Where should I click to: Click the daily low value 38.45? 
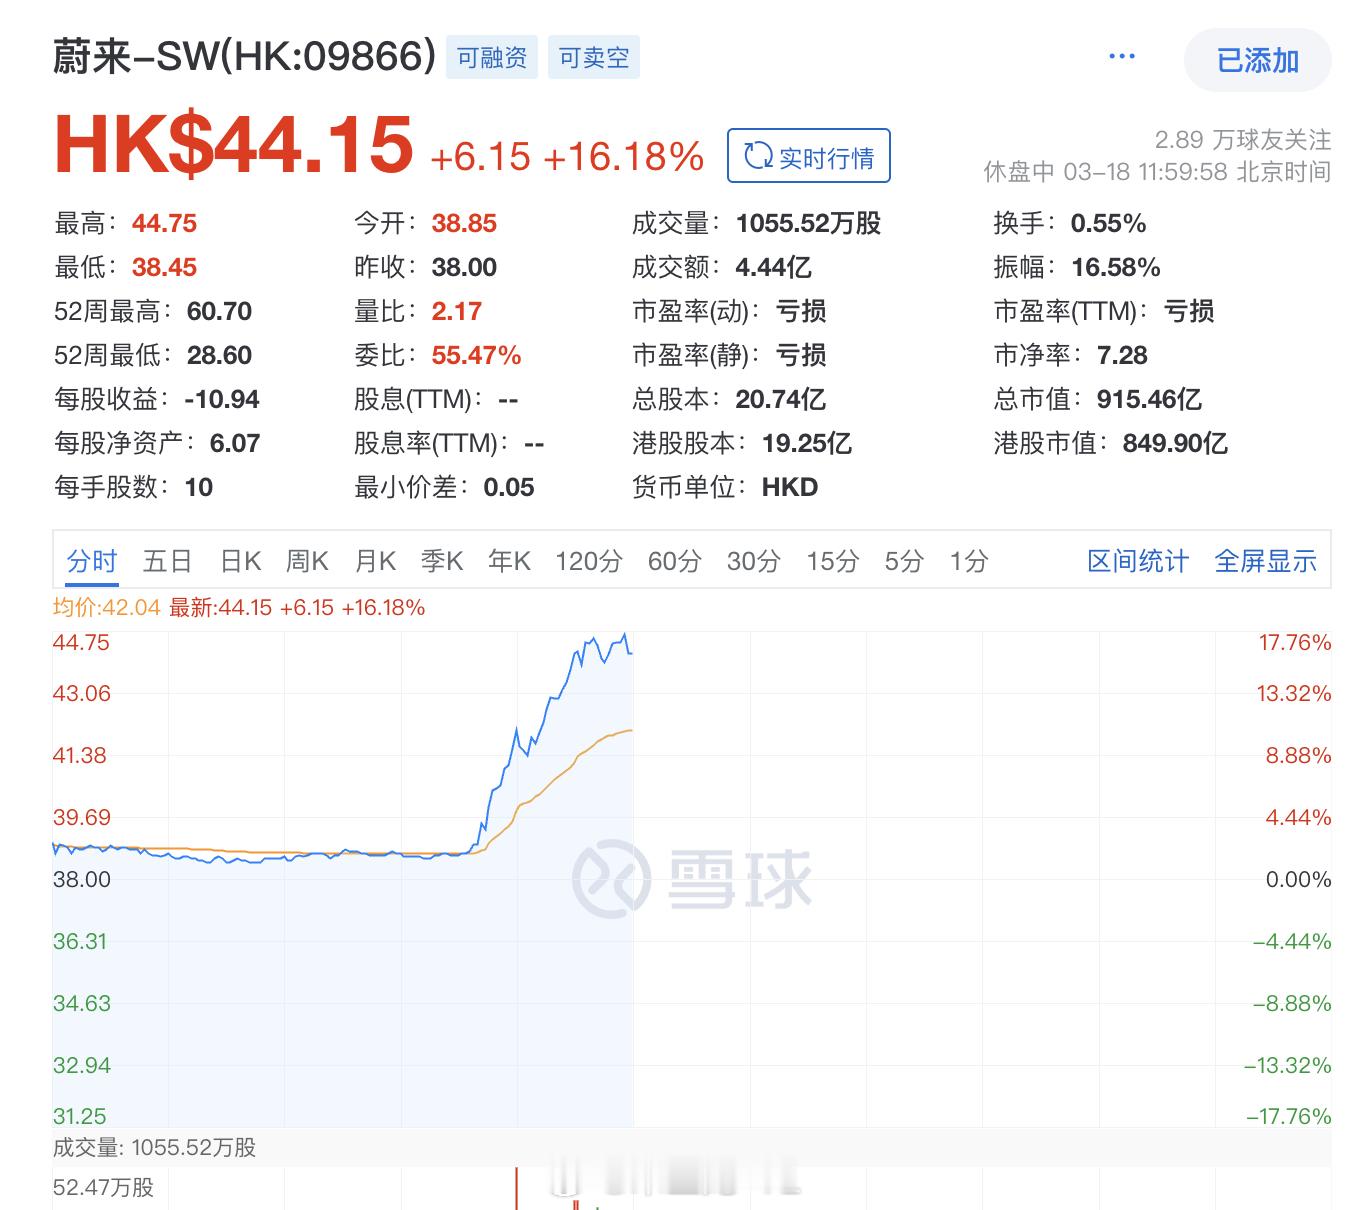(164, 267)
